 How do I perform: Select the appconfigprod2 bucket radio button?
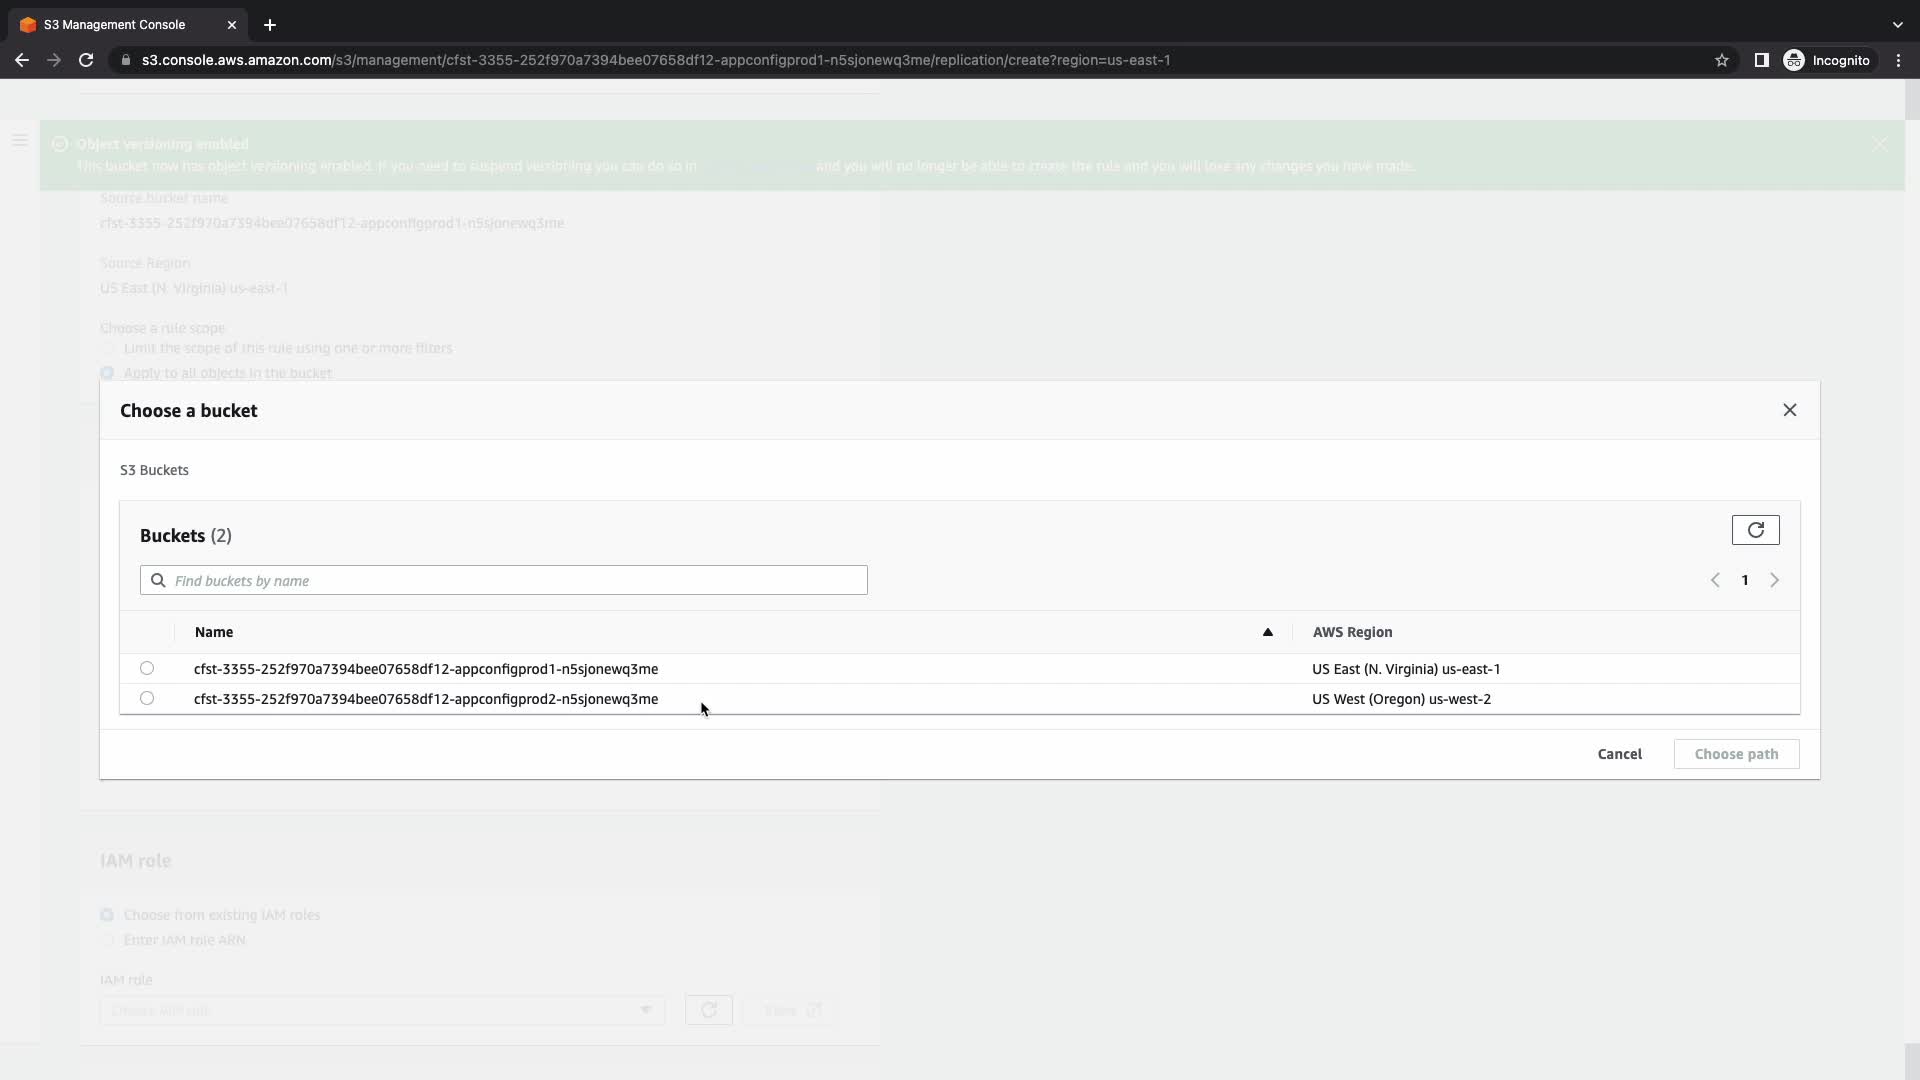[147, 698]
